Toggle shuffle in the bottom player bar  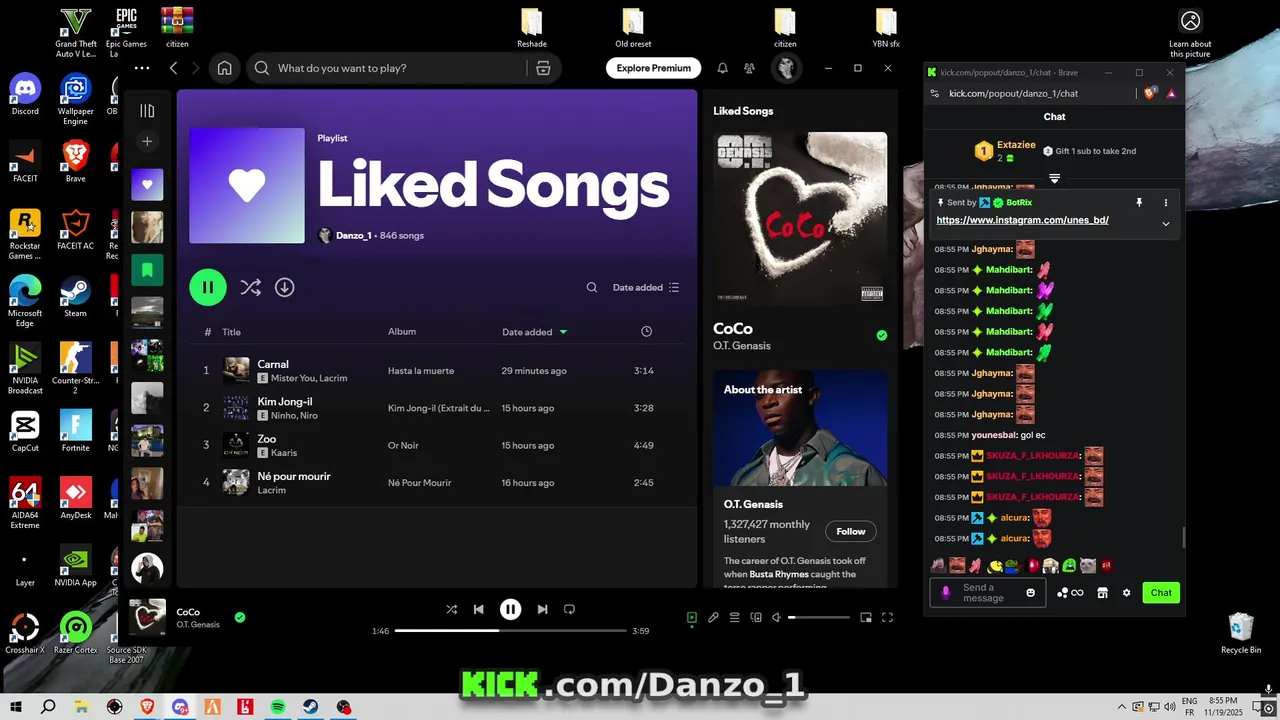(x=451, y=609)
